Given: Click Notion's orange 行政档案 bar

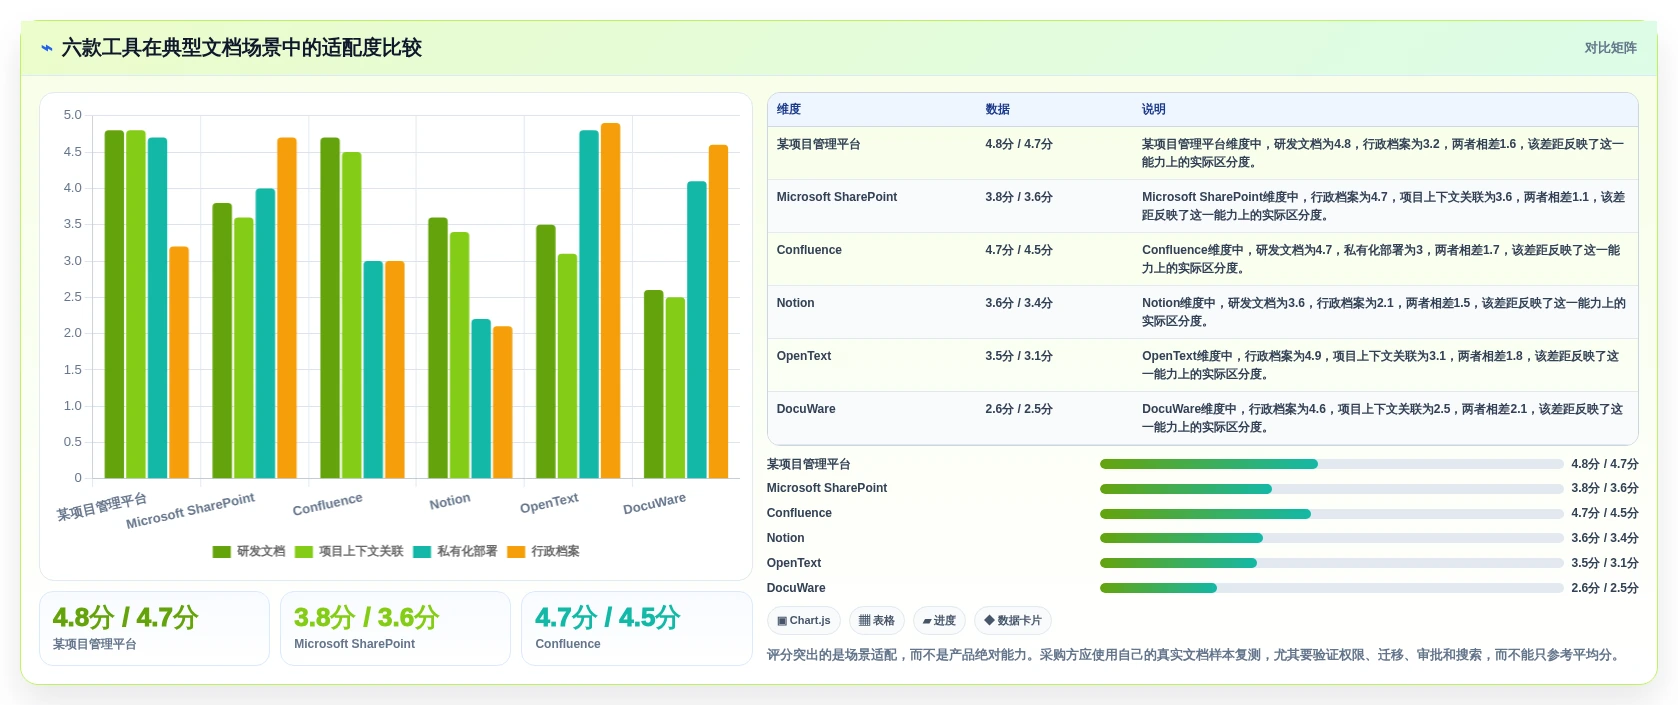Looking at the screenshot, I should click(x=502, y=402).
